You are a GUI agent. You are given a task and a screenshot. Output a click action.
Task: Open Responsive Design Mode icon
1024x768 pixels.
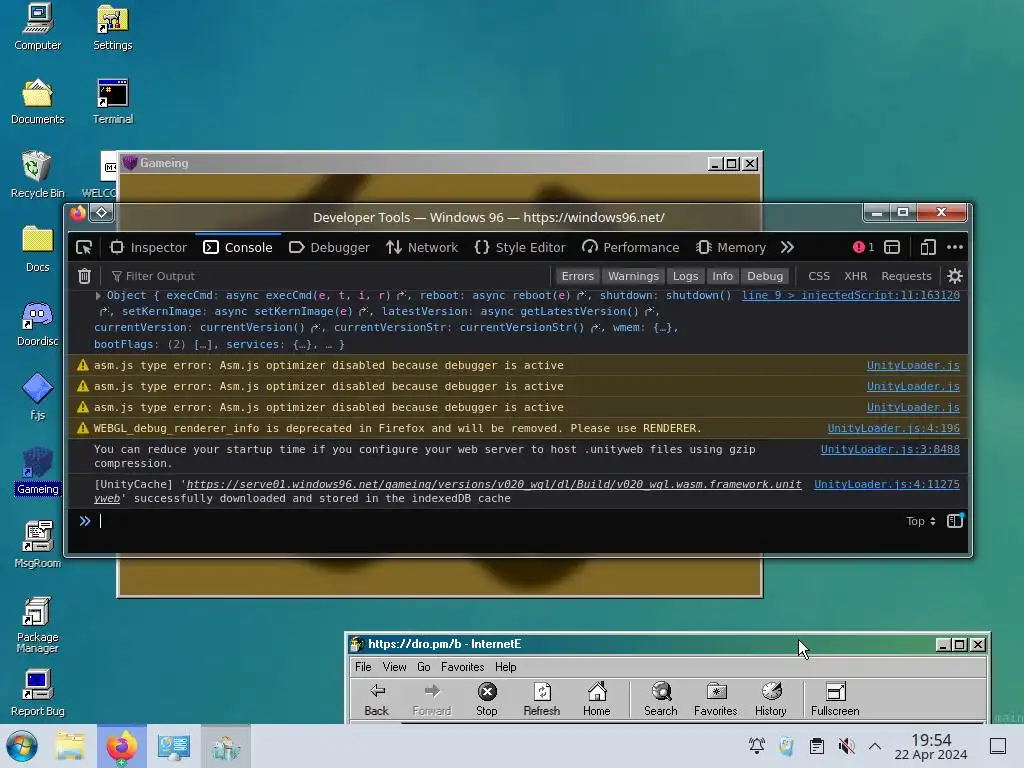tap(927, 247)
